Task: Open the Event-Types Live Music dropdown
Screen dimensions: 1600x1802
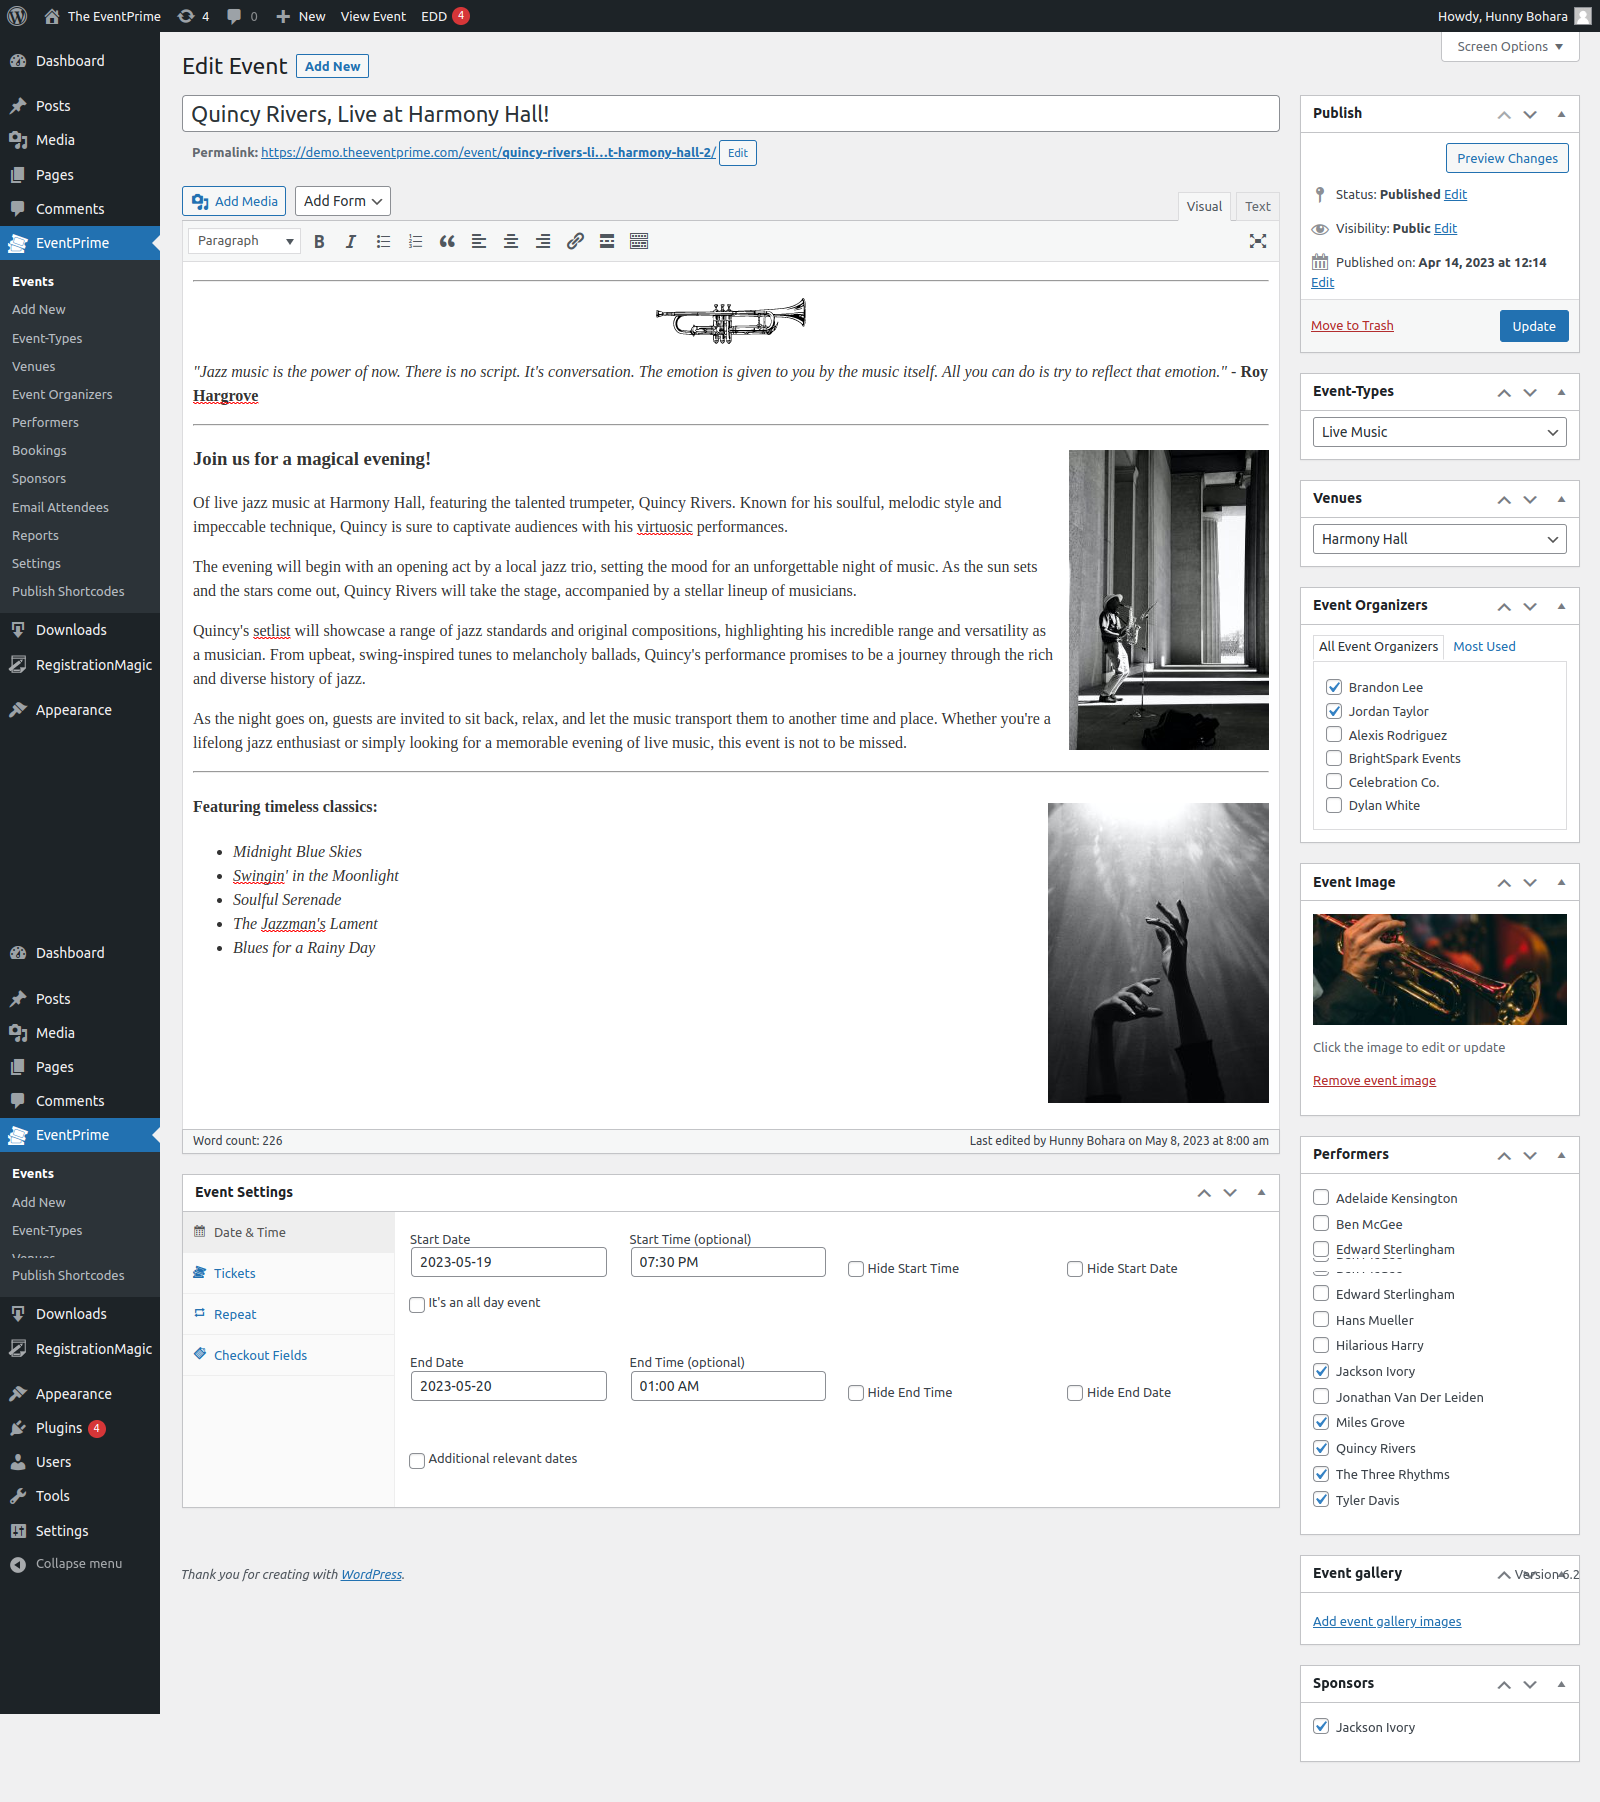Action: coord(1439,432)
